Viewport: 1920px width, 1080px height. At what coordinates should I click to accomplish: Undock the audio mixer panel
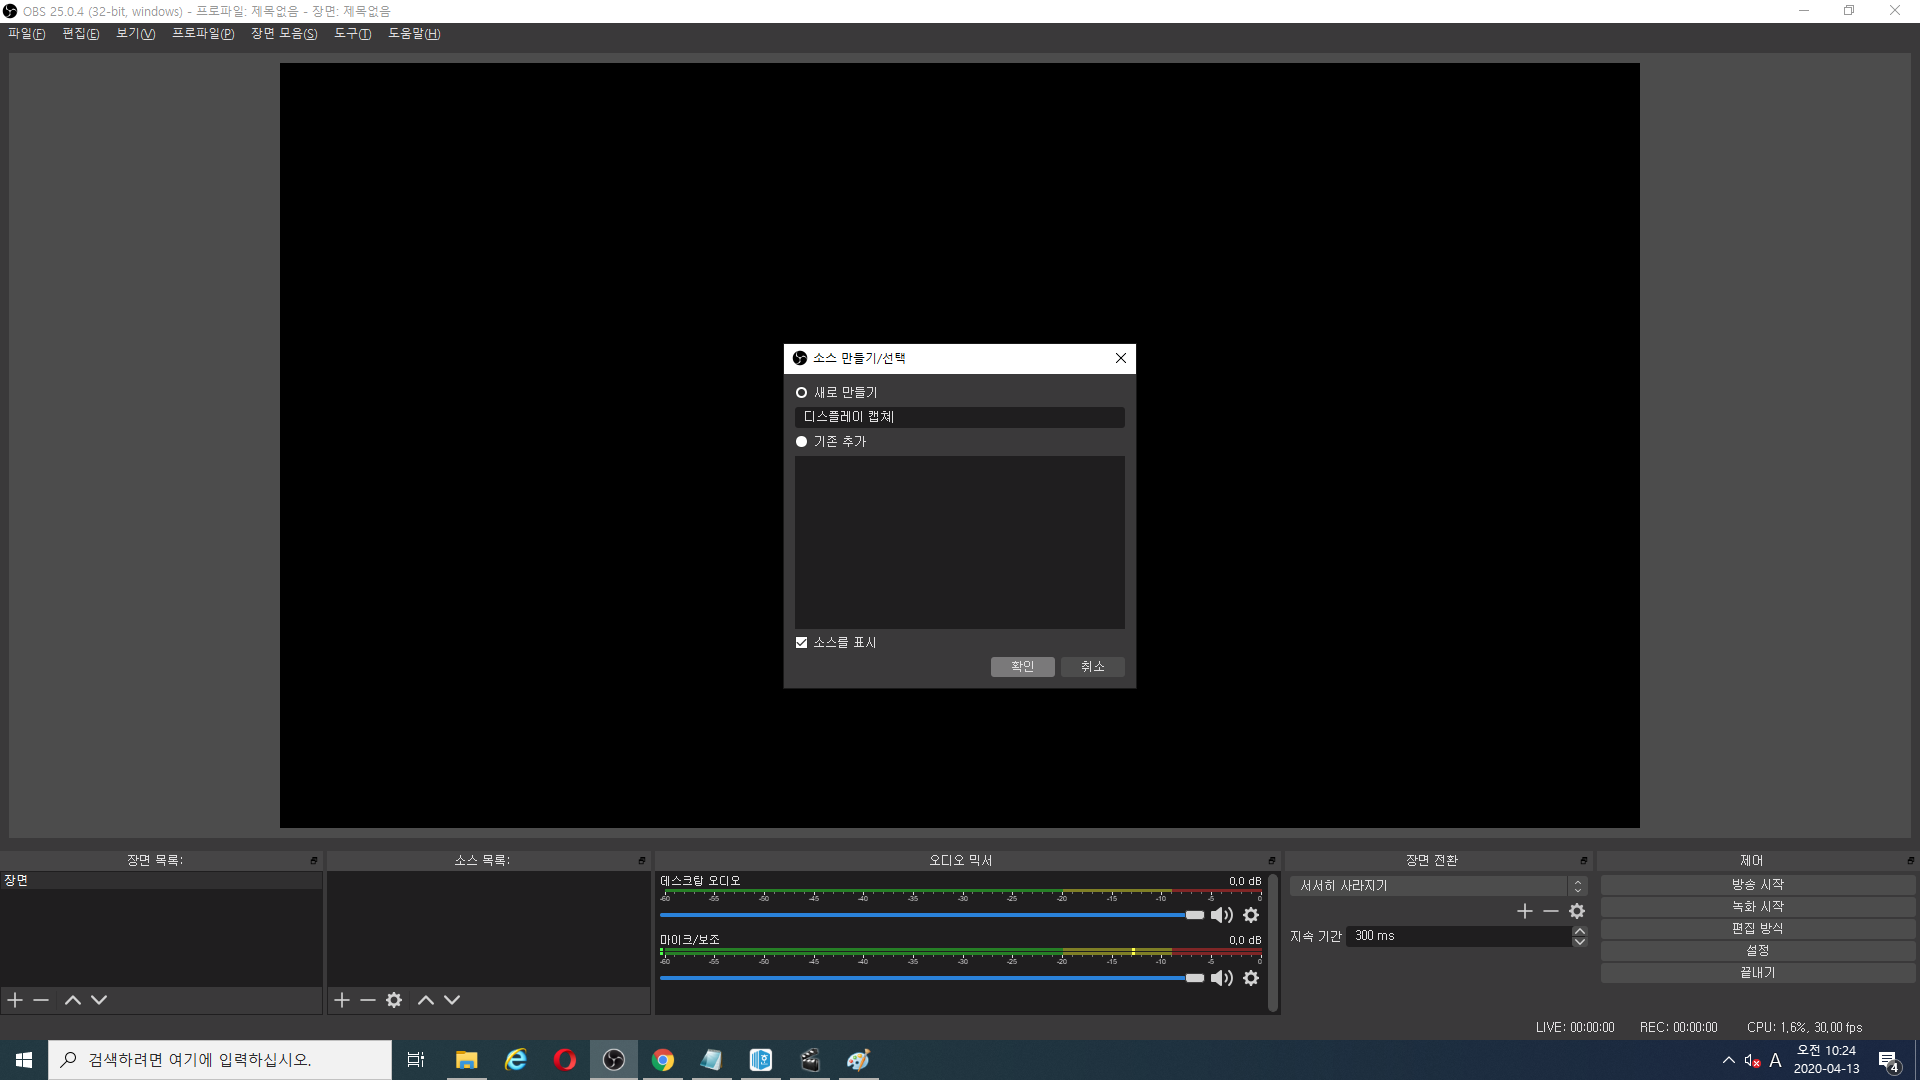(x=1271, y=861)
